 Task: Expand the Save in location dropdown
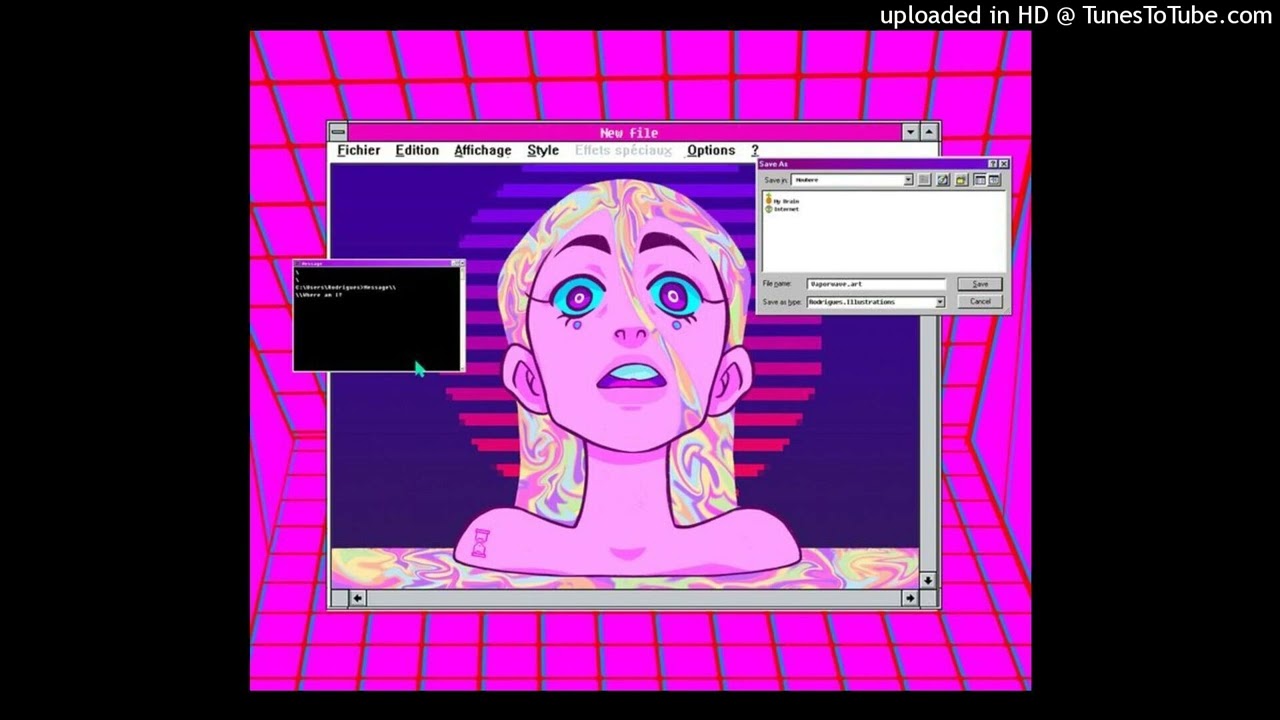(x=908, y=180)
